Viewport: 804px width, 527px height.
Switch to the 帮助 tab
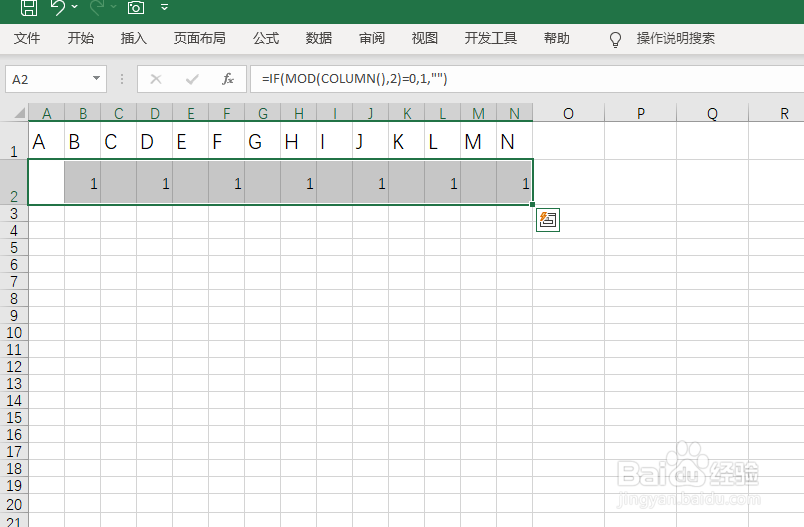tap(556, 38)
